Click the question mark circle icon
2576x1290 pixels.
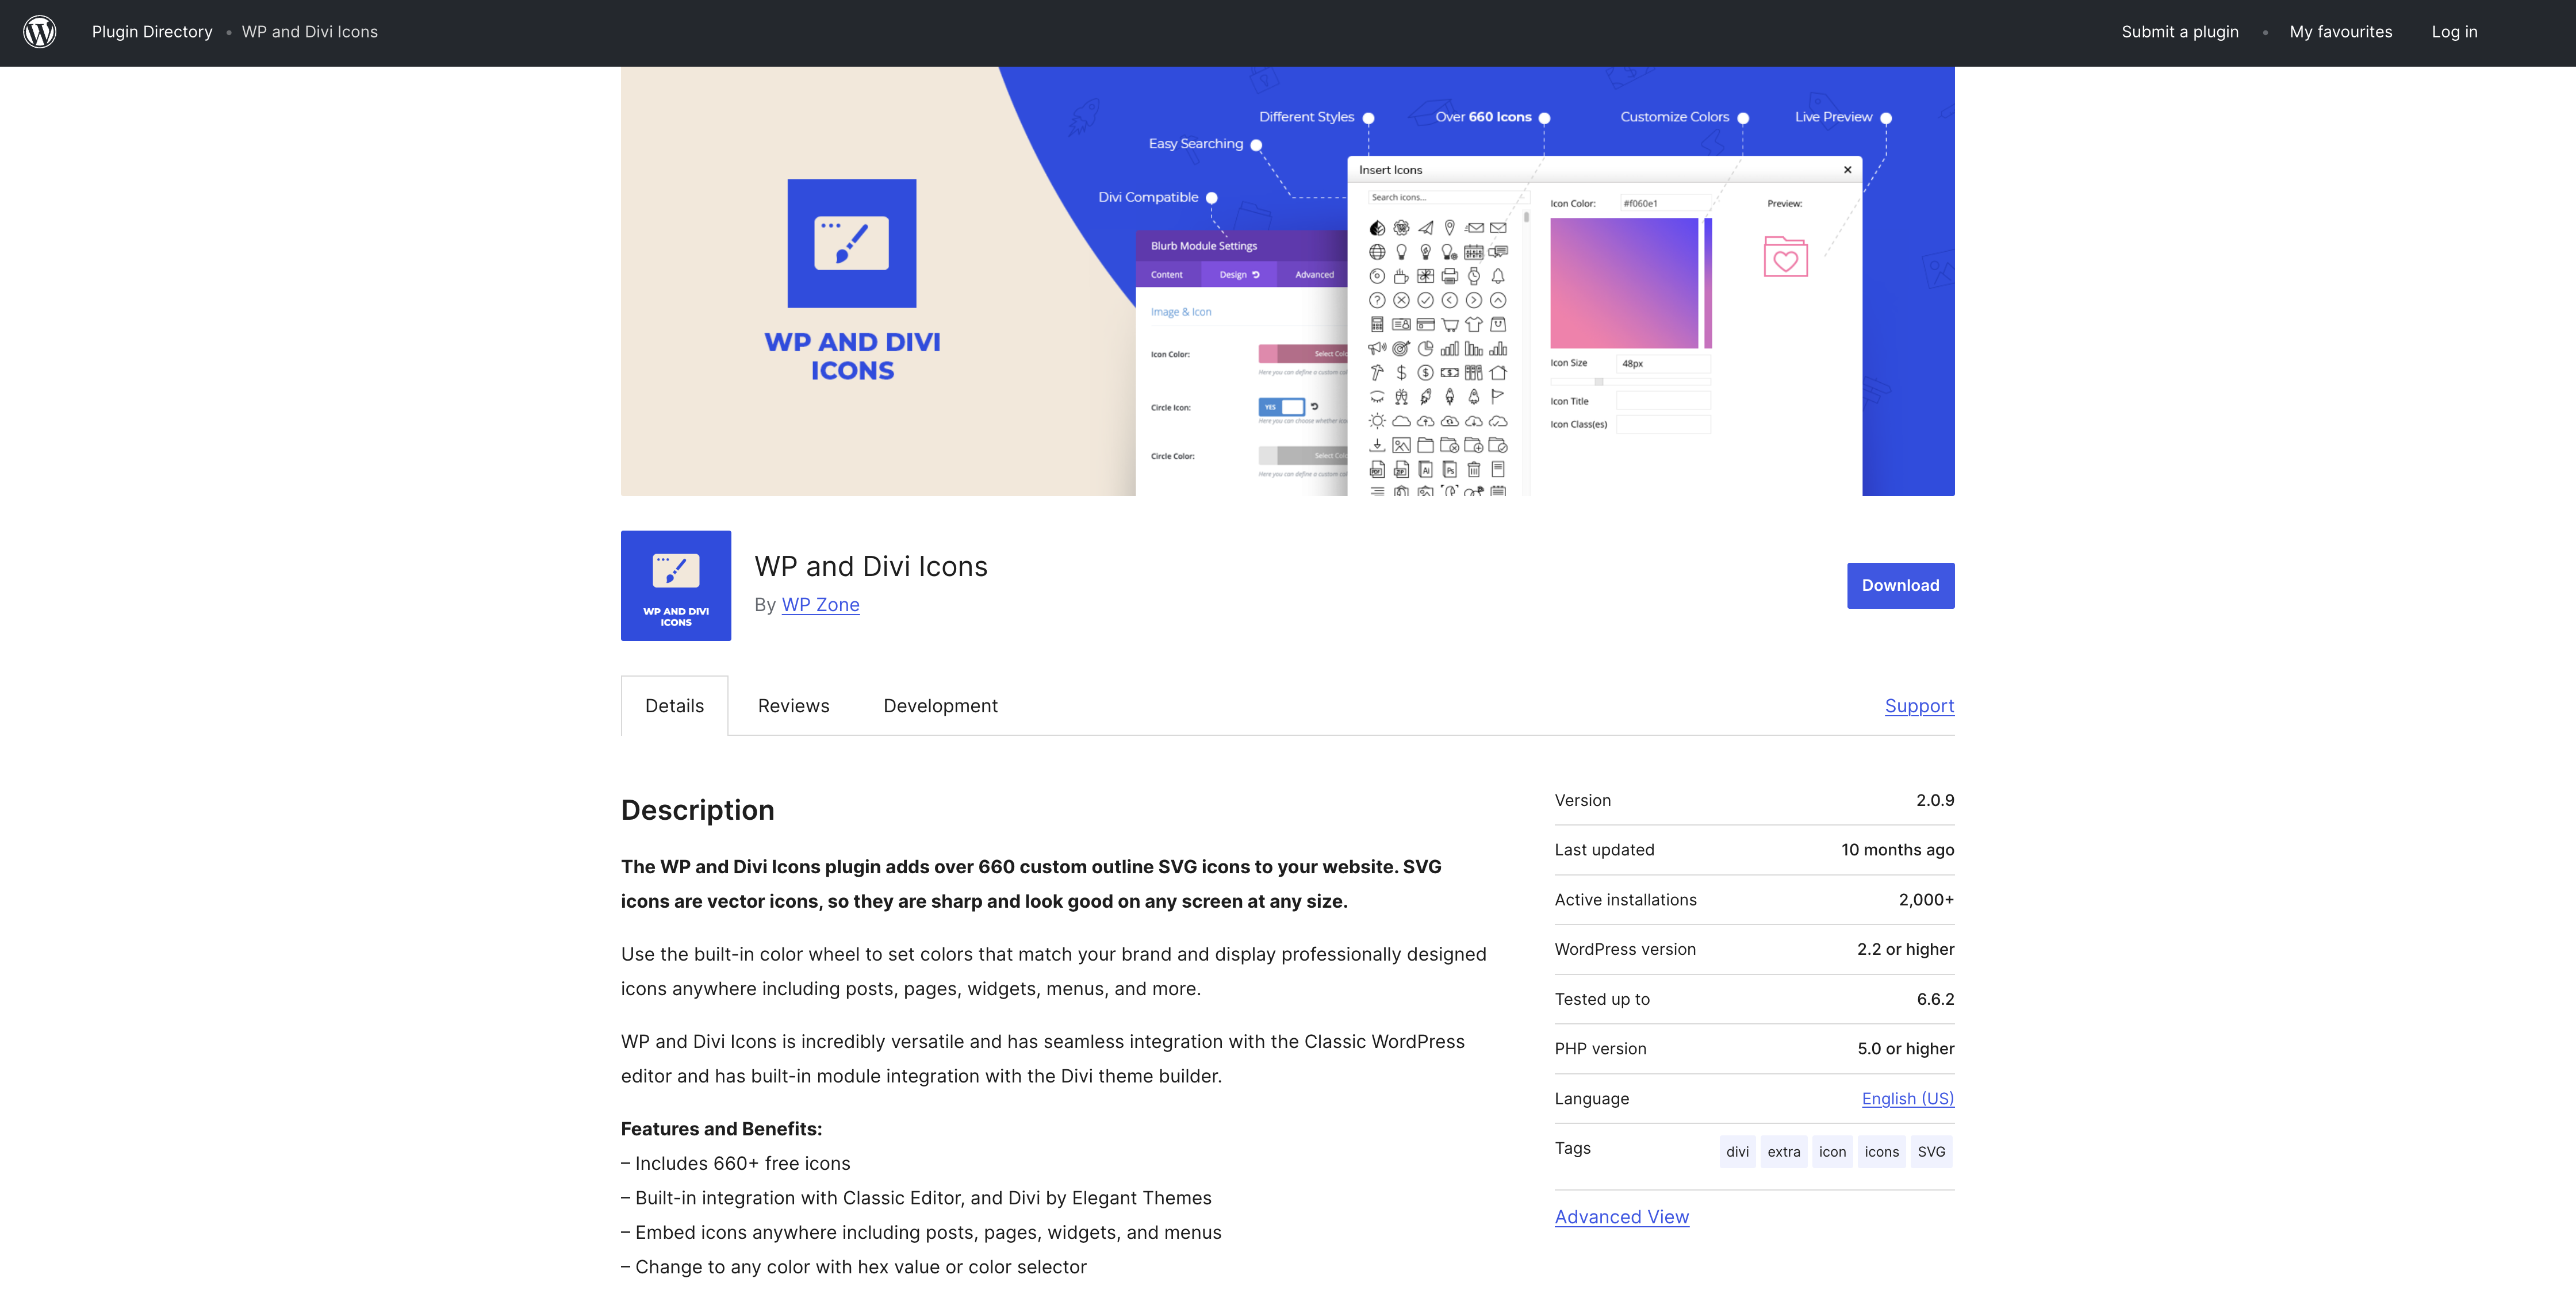(x=1377, y=300)
